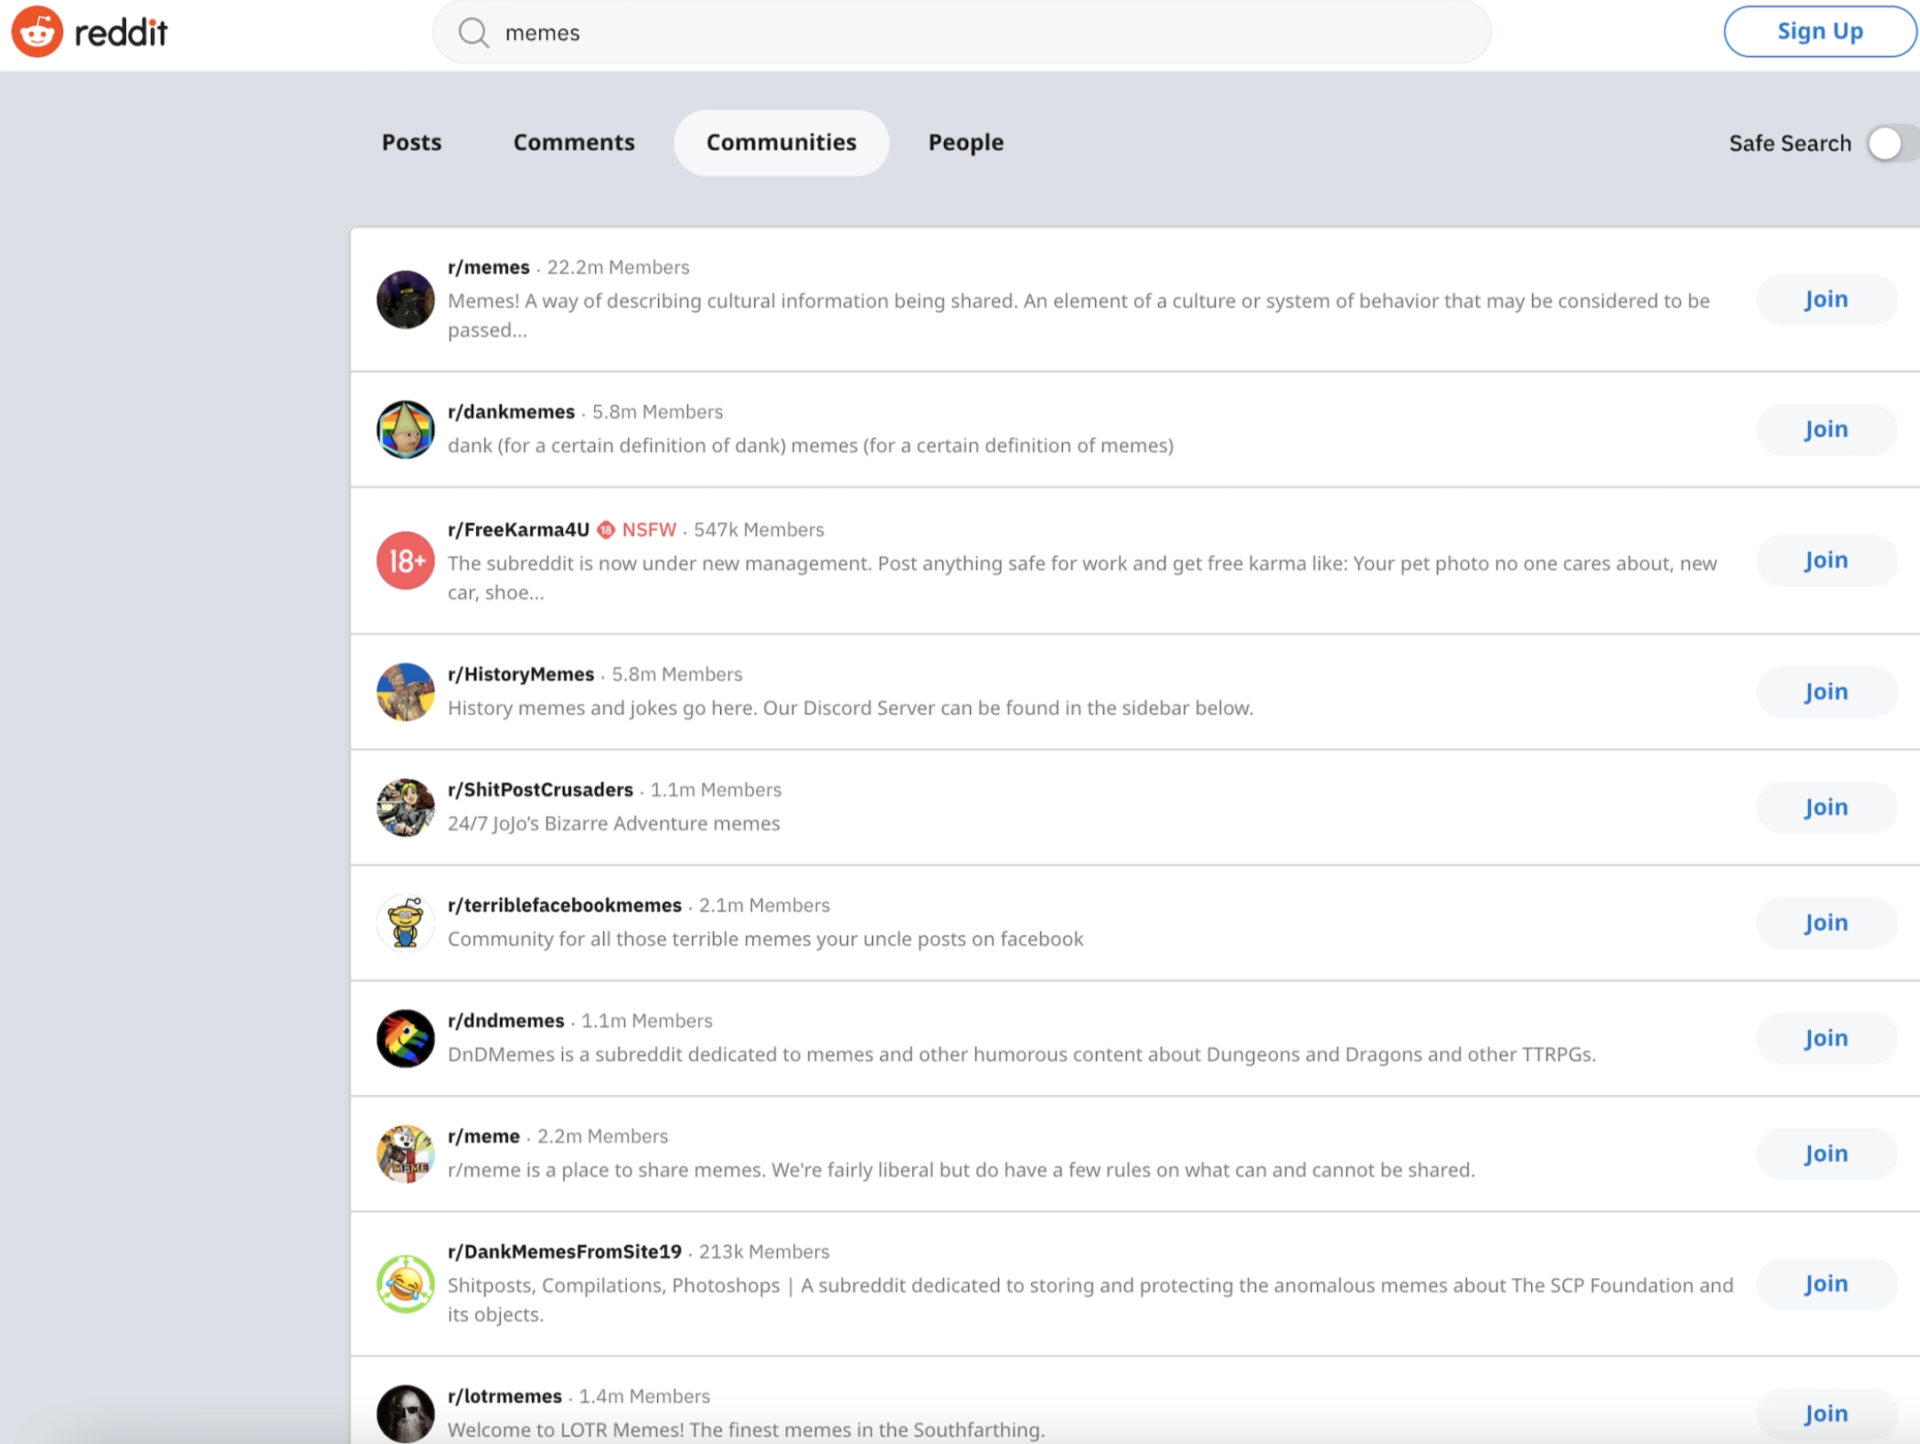The width and height of the screenshot is (1920, 1444).
Task: Open the r/dankmemes title link
Action: [511, 412]
